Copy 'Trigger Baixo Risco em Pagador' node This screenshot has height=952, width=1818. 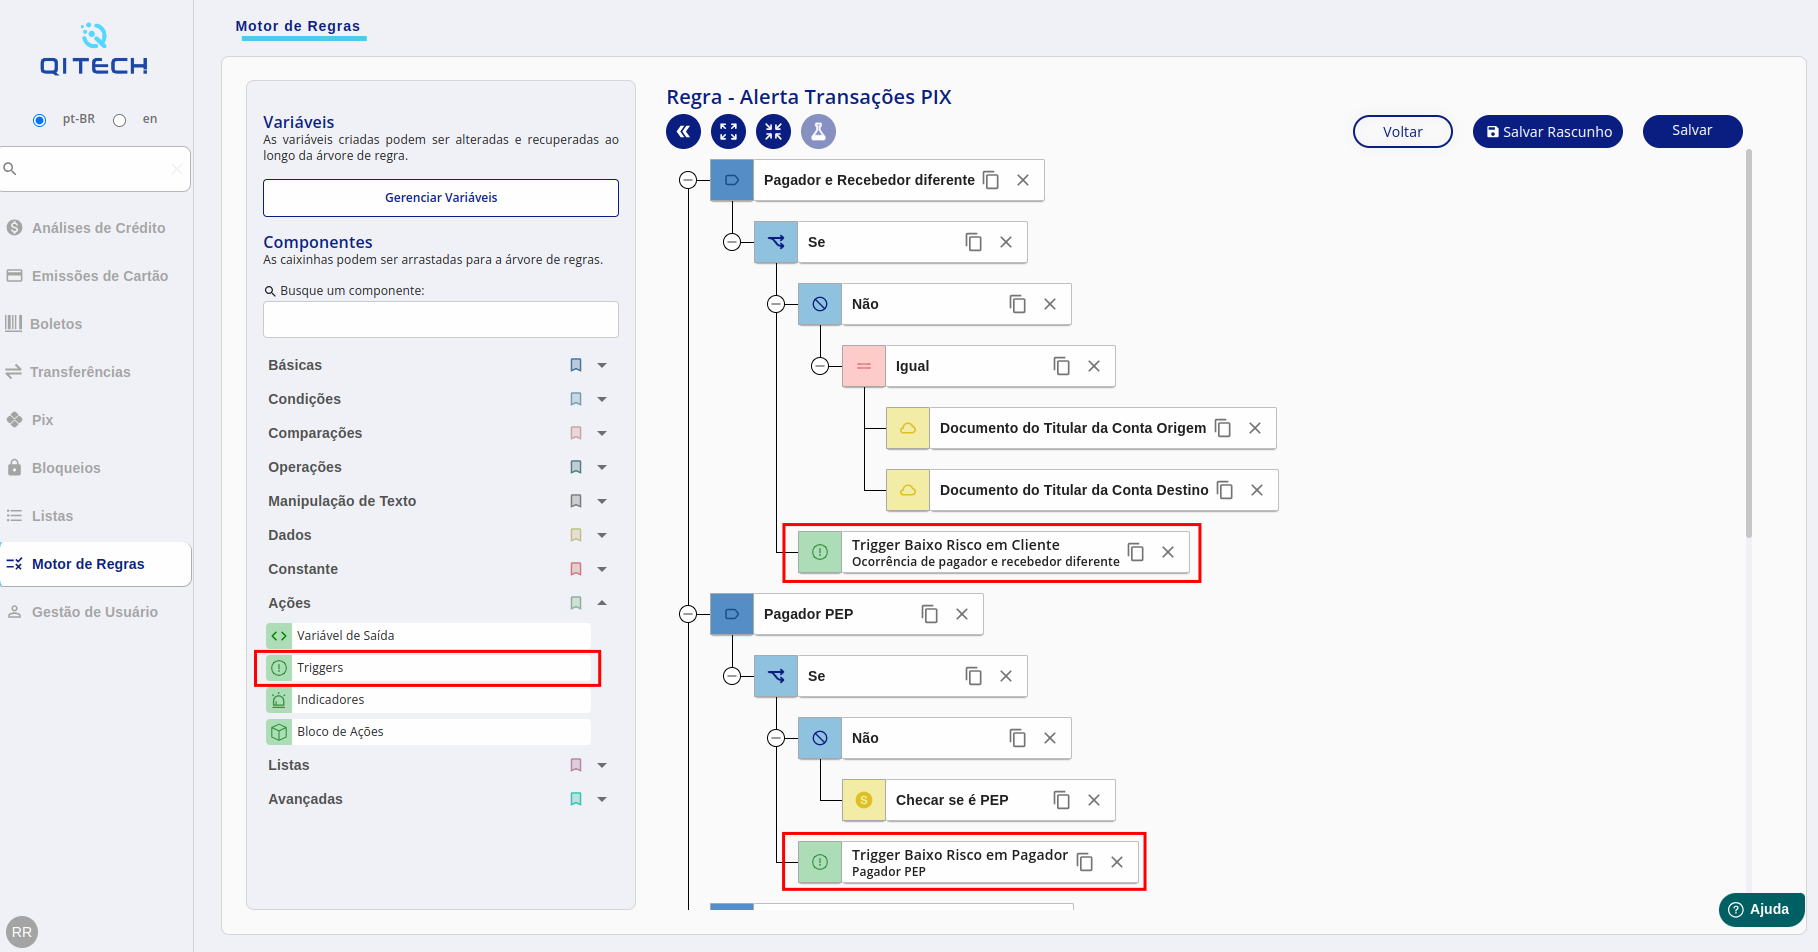click(1085, 862)
